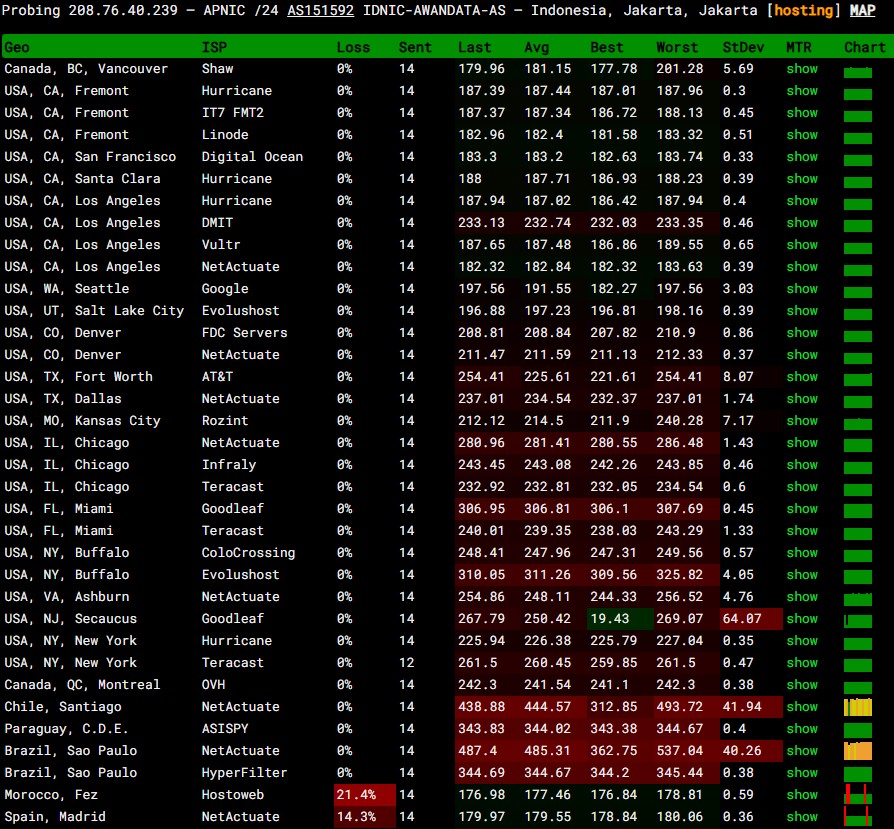Show MTR for Sao Paulo HyperFilter row
The width and height of the screenshot is (894, 829).
click(802, 773)
